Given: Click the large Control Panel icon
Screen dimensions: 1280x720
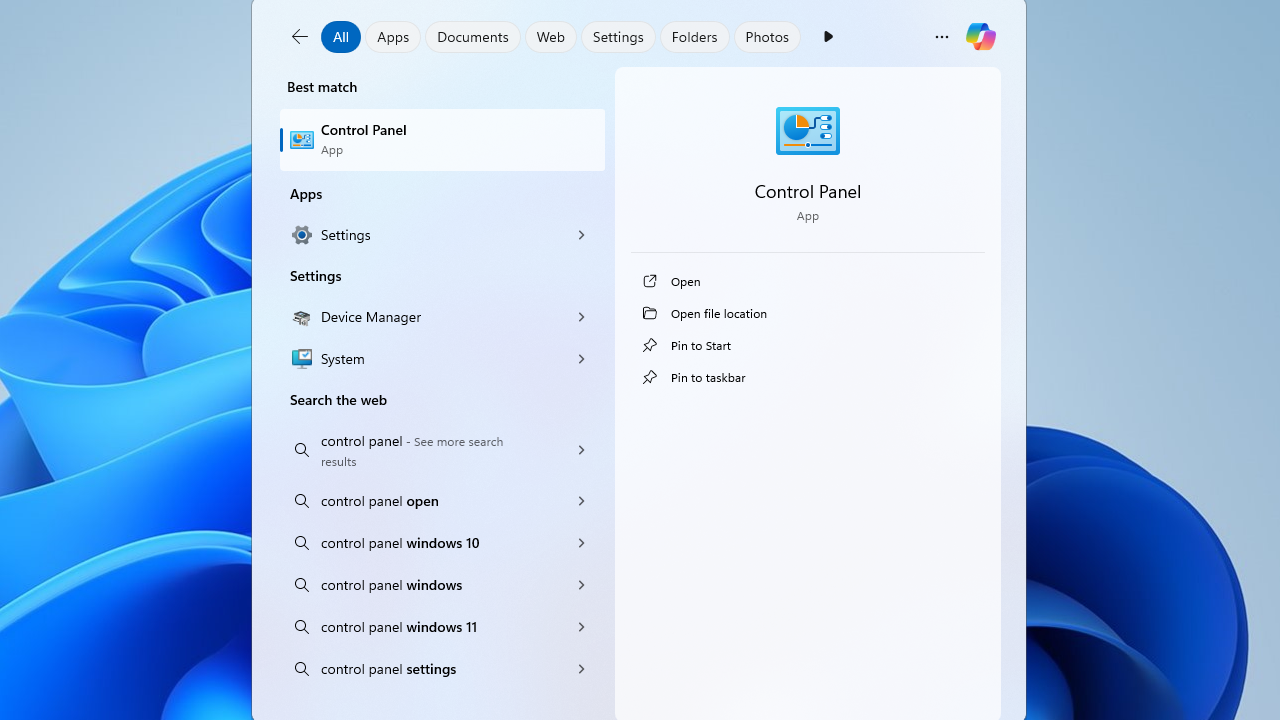Looking at the screenshot, I should 807,131.
